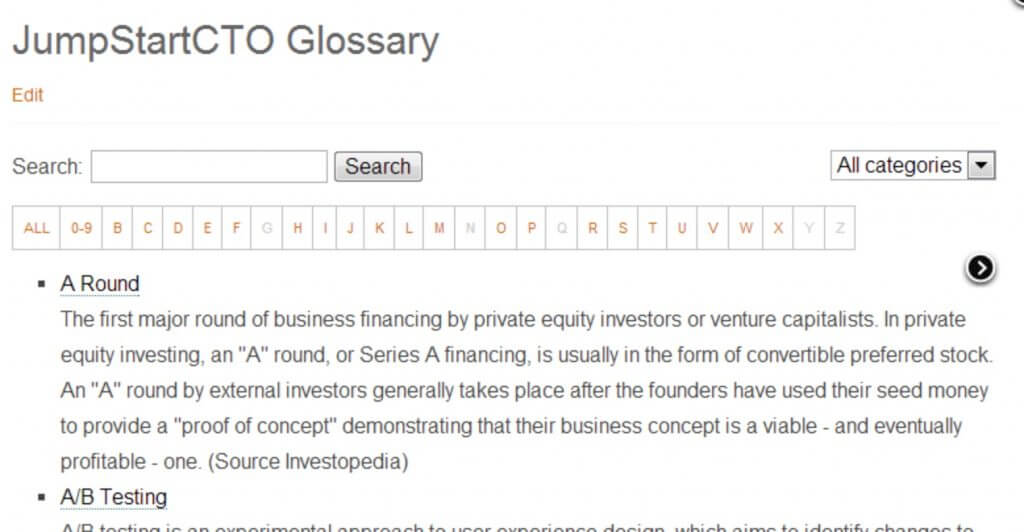Filter glossary by 0-9 entries
The height and width of the screenshot is (532, 1024).
[x=81, y=228]
